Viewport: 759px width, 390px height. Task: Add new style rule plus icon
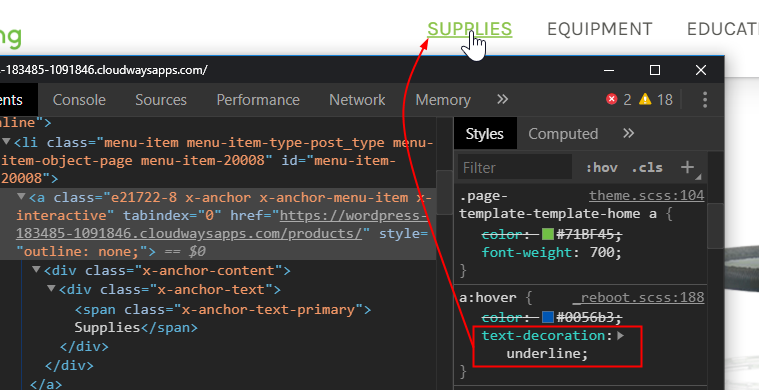click(x=687, y=167)
